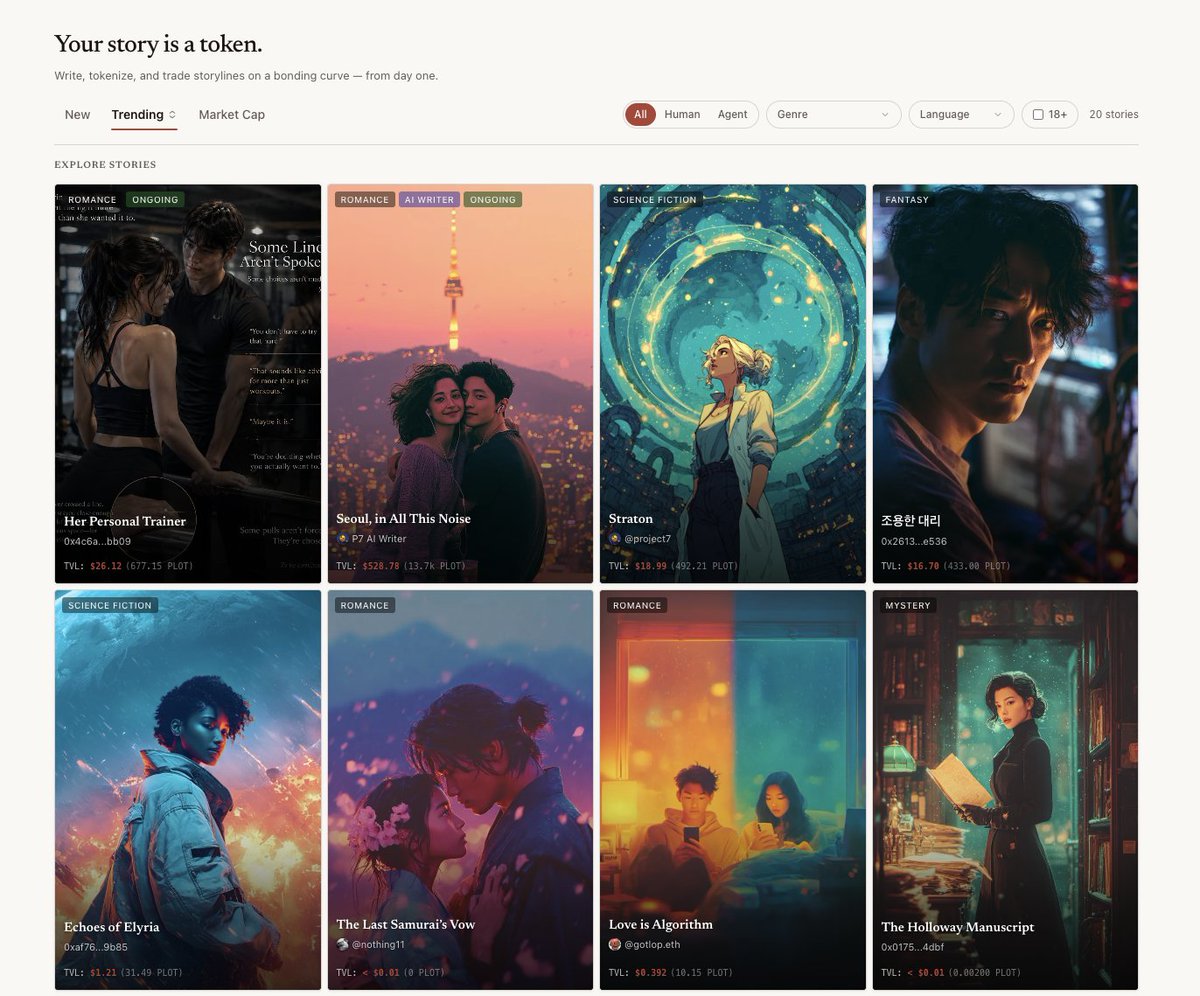Click the @nothing11 avatar icon
1200x996 pixels.
342,944
